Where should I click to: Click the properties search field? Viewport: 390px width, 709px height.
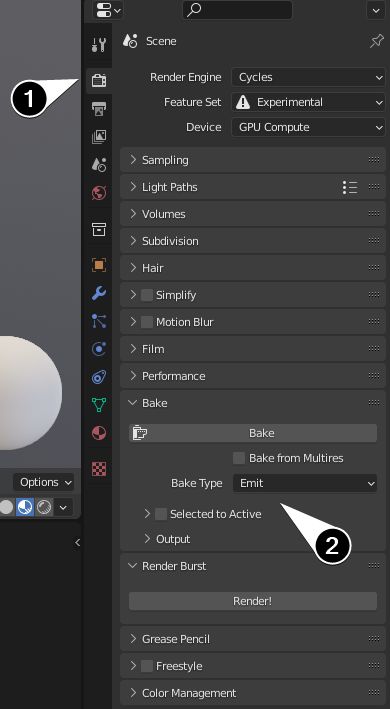237,10
